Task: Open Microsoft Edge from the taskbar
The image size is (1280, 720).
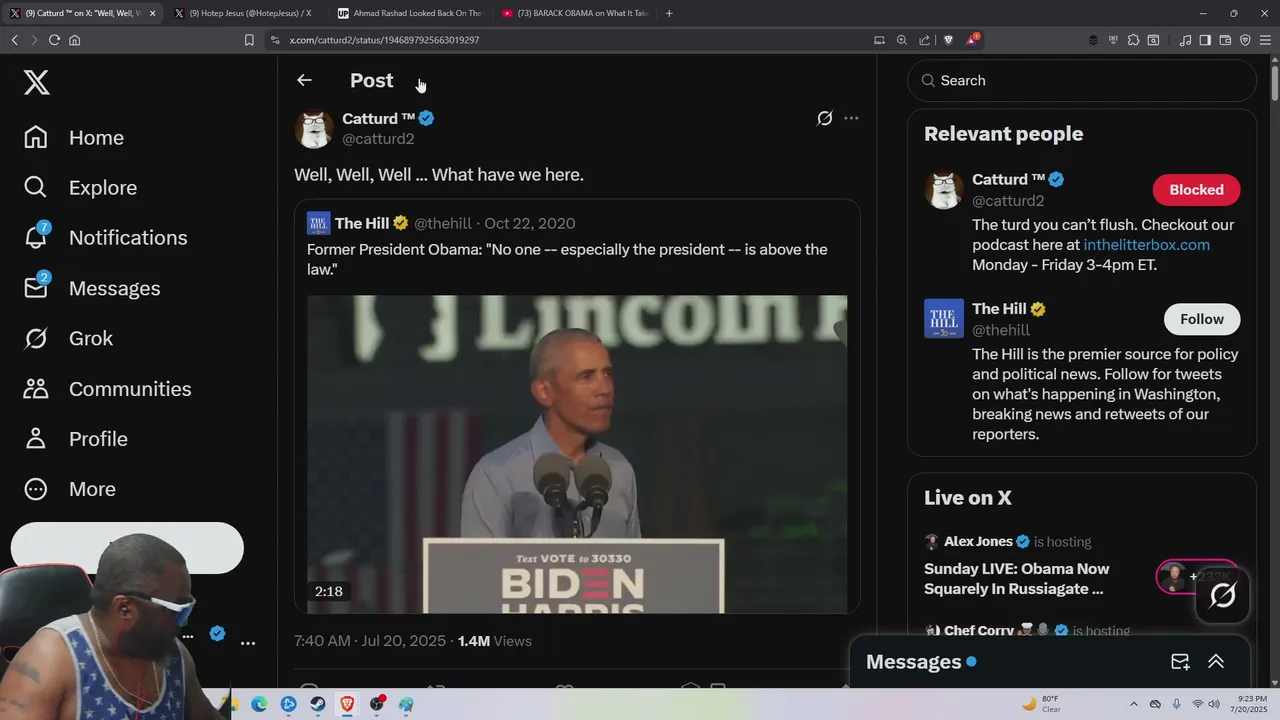Action: pyautogui.click(x=259, y=704)
